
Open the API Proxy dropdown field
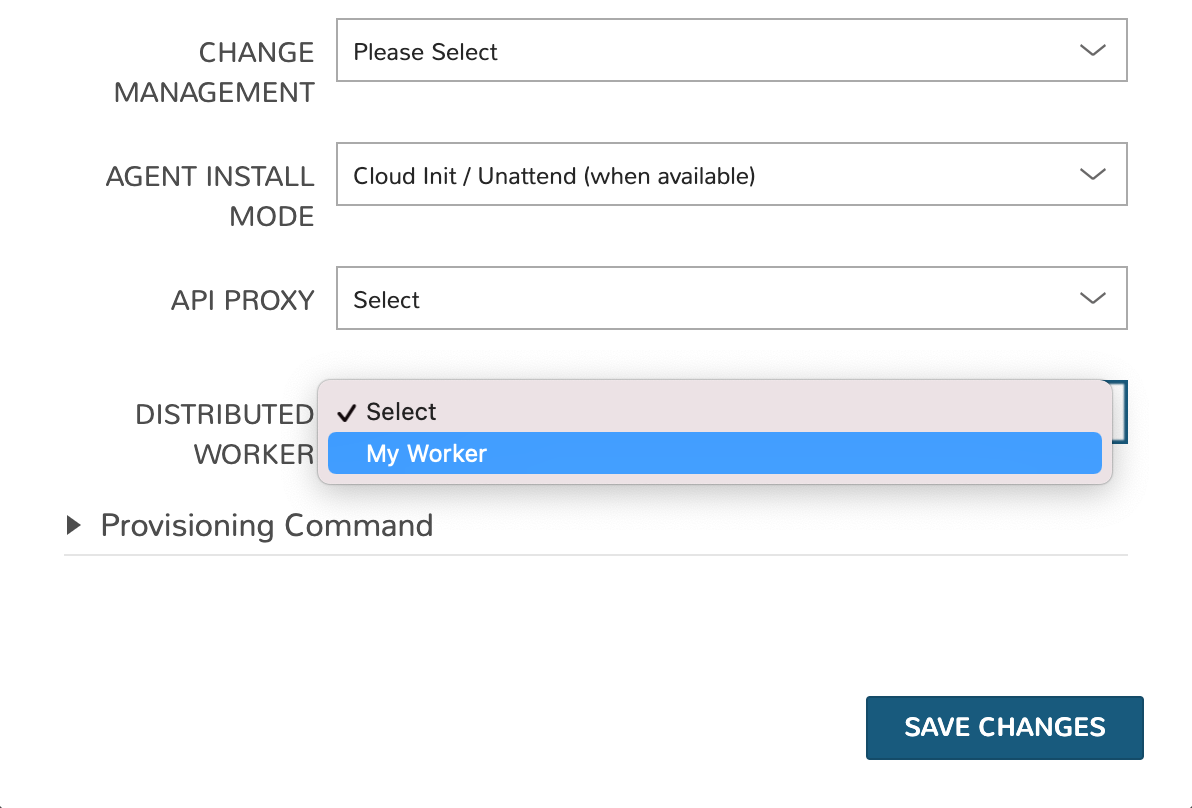click(x=731, y=299)
